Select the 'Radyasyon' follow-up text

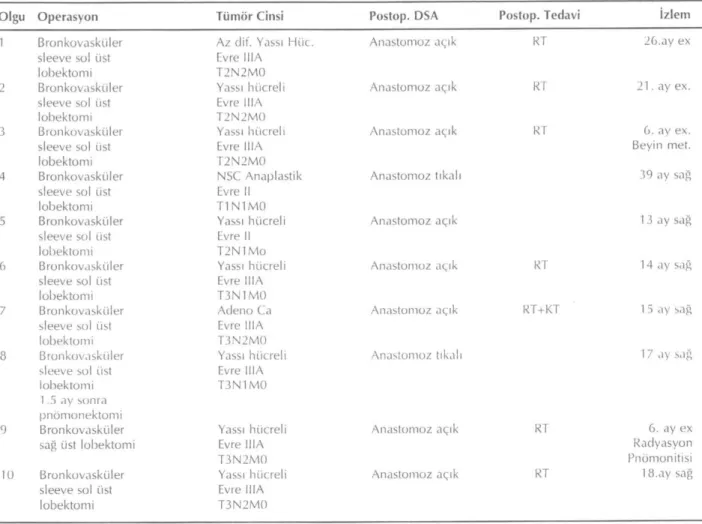663,443
